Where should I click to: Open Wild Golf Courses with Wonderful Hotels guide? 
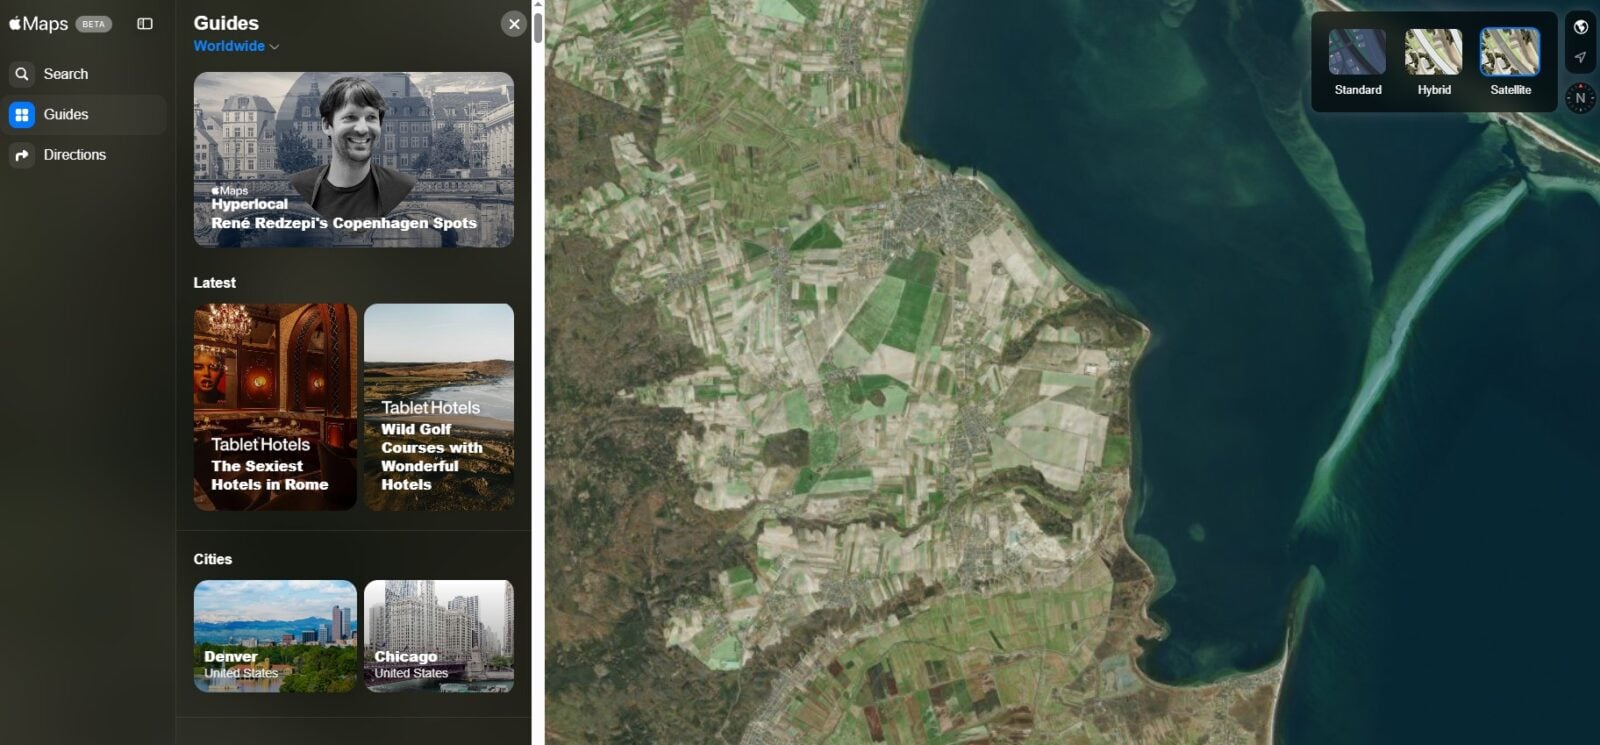(x=439, y=407)
